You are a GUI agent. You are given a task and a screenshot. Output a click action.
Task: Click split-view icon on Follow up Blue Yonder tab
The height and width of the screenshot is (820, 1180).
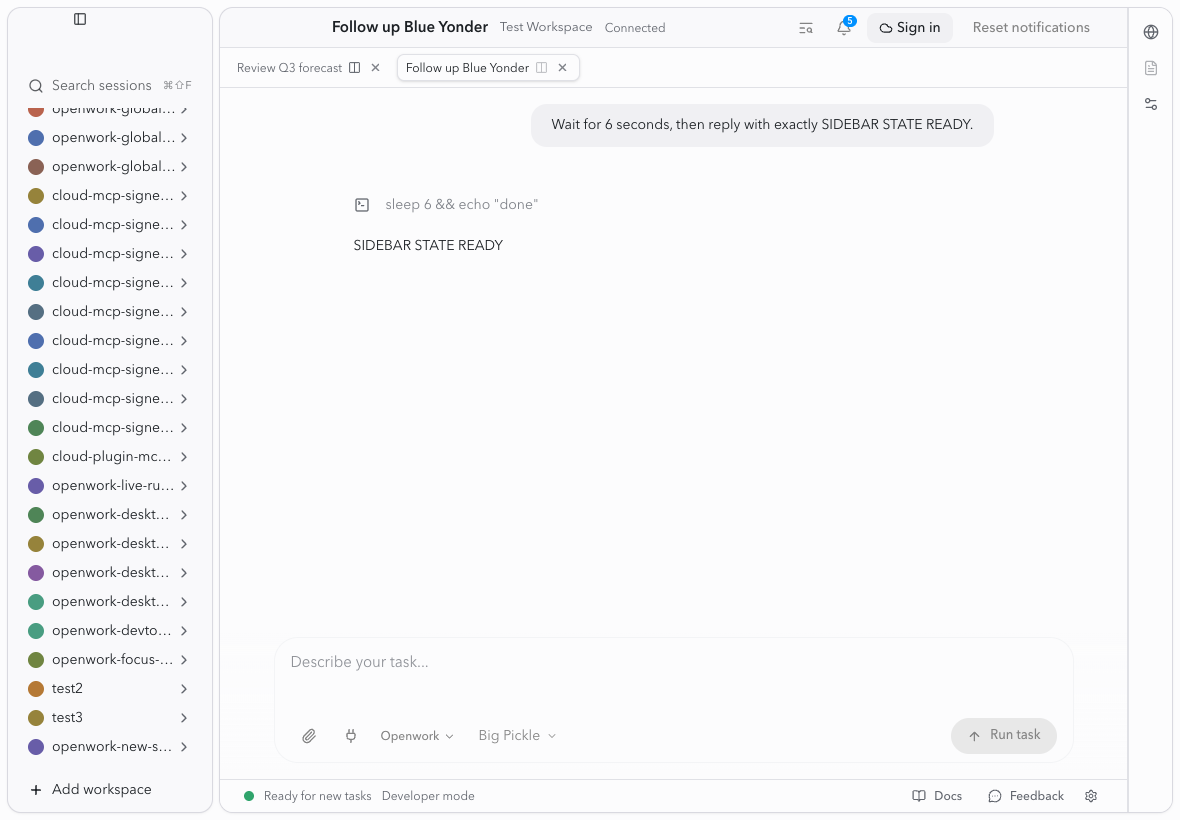coord(541,68)
